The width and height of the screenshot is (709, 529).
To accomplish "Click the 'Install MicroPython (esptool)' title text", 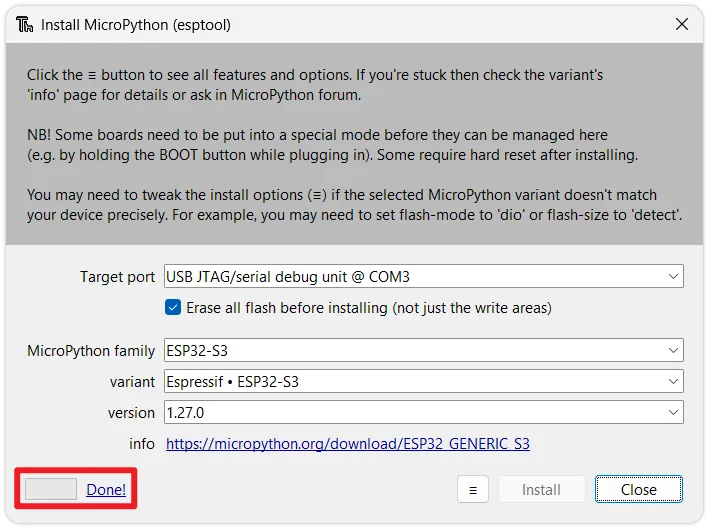I will point(136,24).
